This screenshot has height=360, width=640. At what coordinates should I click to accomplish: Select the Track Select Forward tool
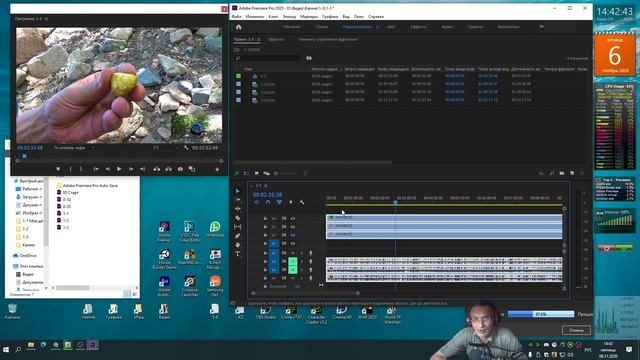(x=238, y=200)
